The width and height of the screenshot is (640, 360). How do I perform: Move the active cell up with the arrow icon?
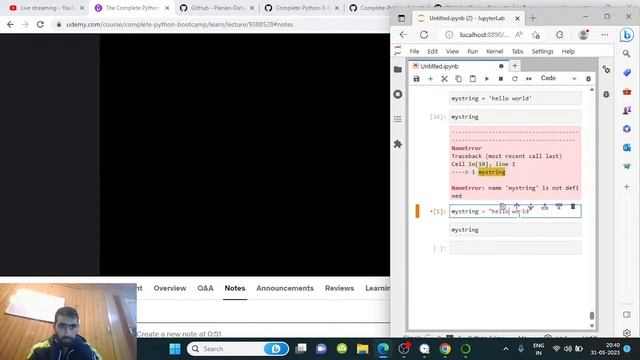click(517, 207)
